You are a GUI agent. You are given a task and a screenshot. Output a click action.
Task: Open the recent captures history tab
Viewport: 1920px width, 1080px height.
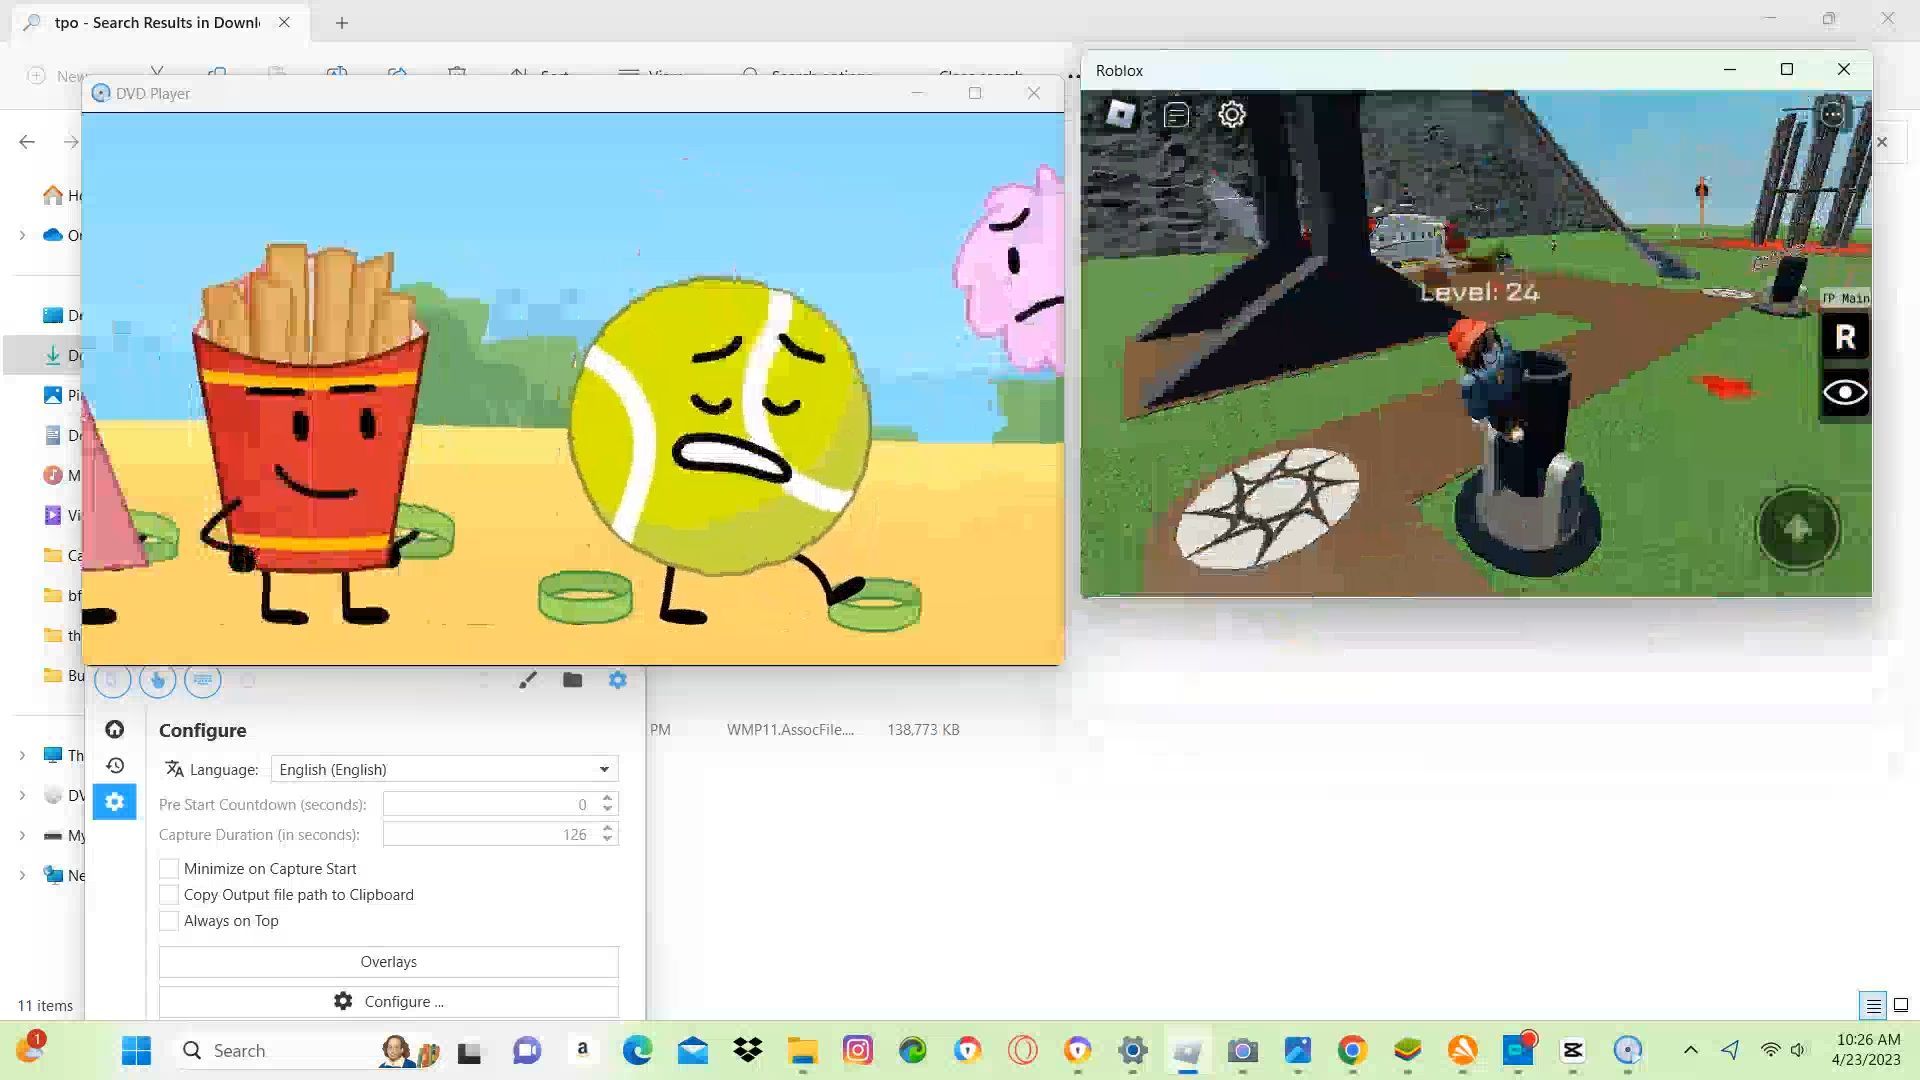tap(115, 765)
